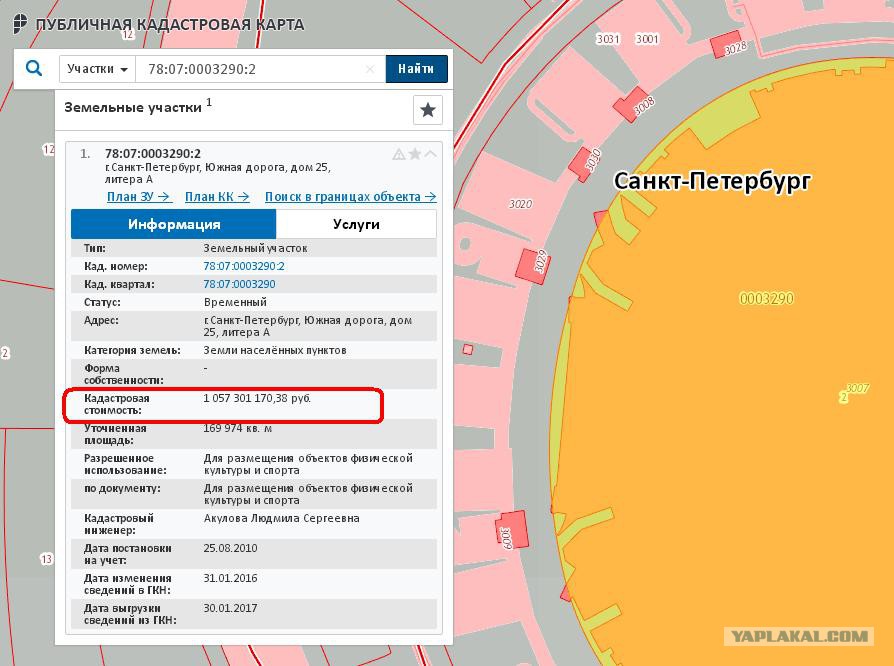This screenshot has height=666, width=894.
Task: Click Поиск в границах объекта link
Action: tap(351, 197)
